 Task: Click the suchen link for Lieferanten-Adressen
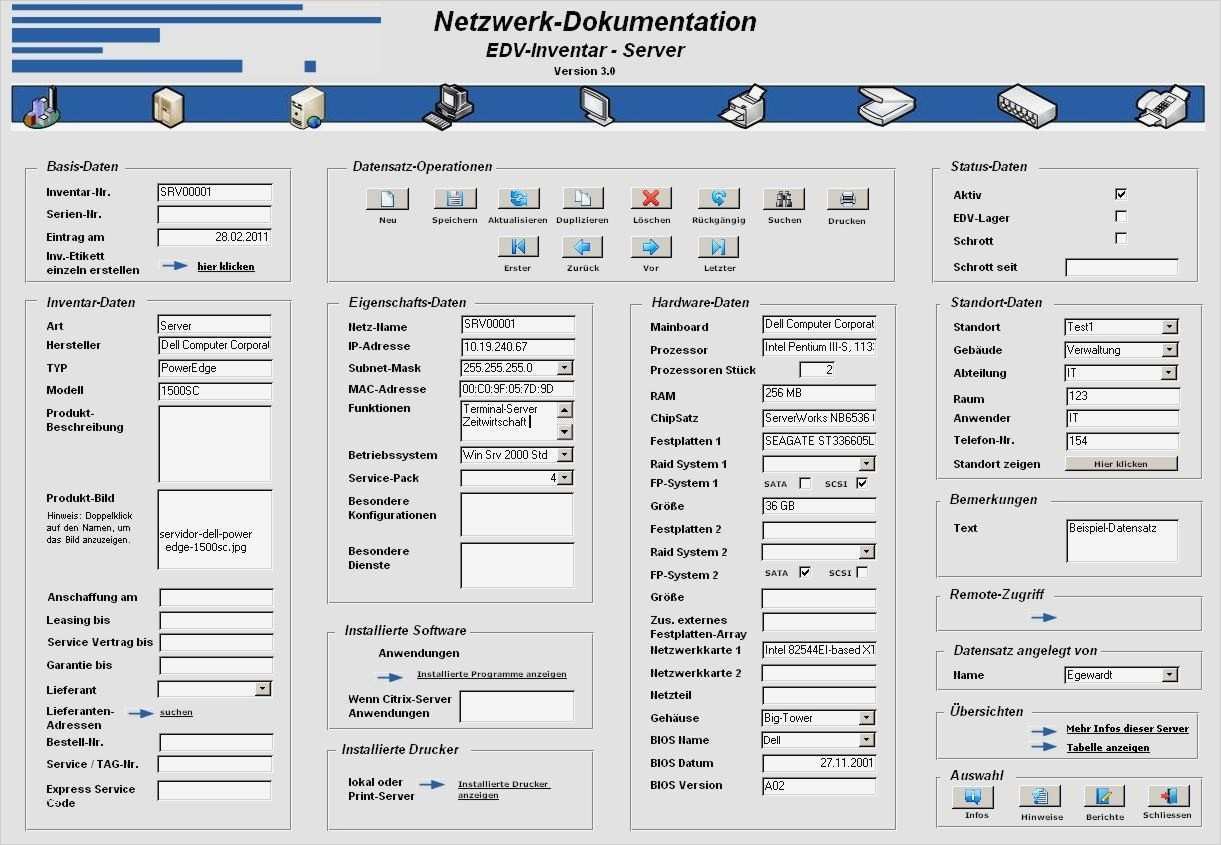[x=176, y=712]
